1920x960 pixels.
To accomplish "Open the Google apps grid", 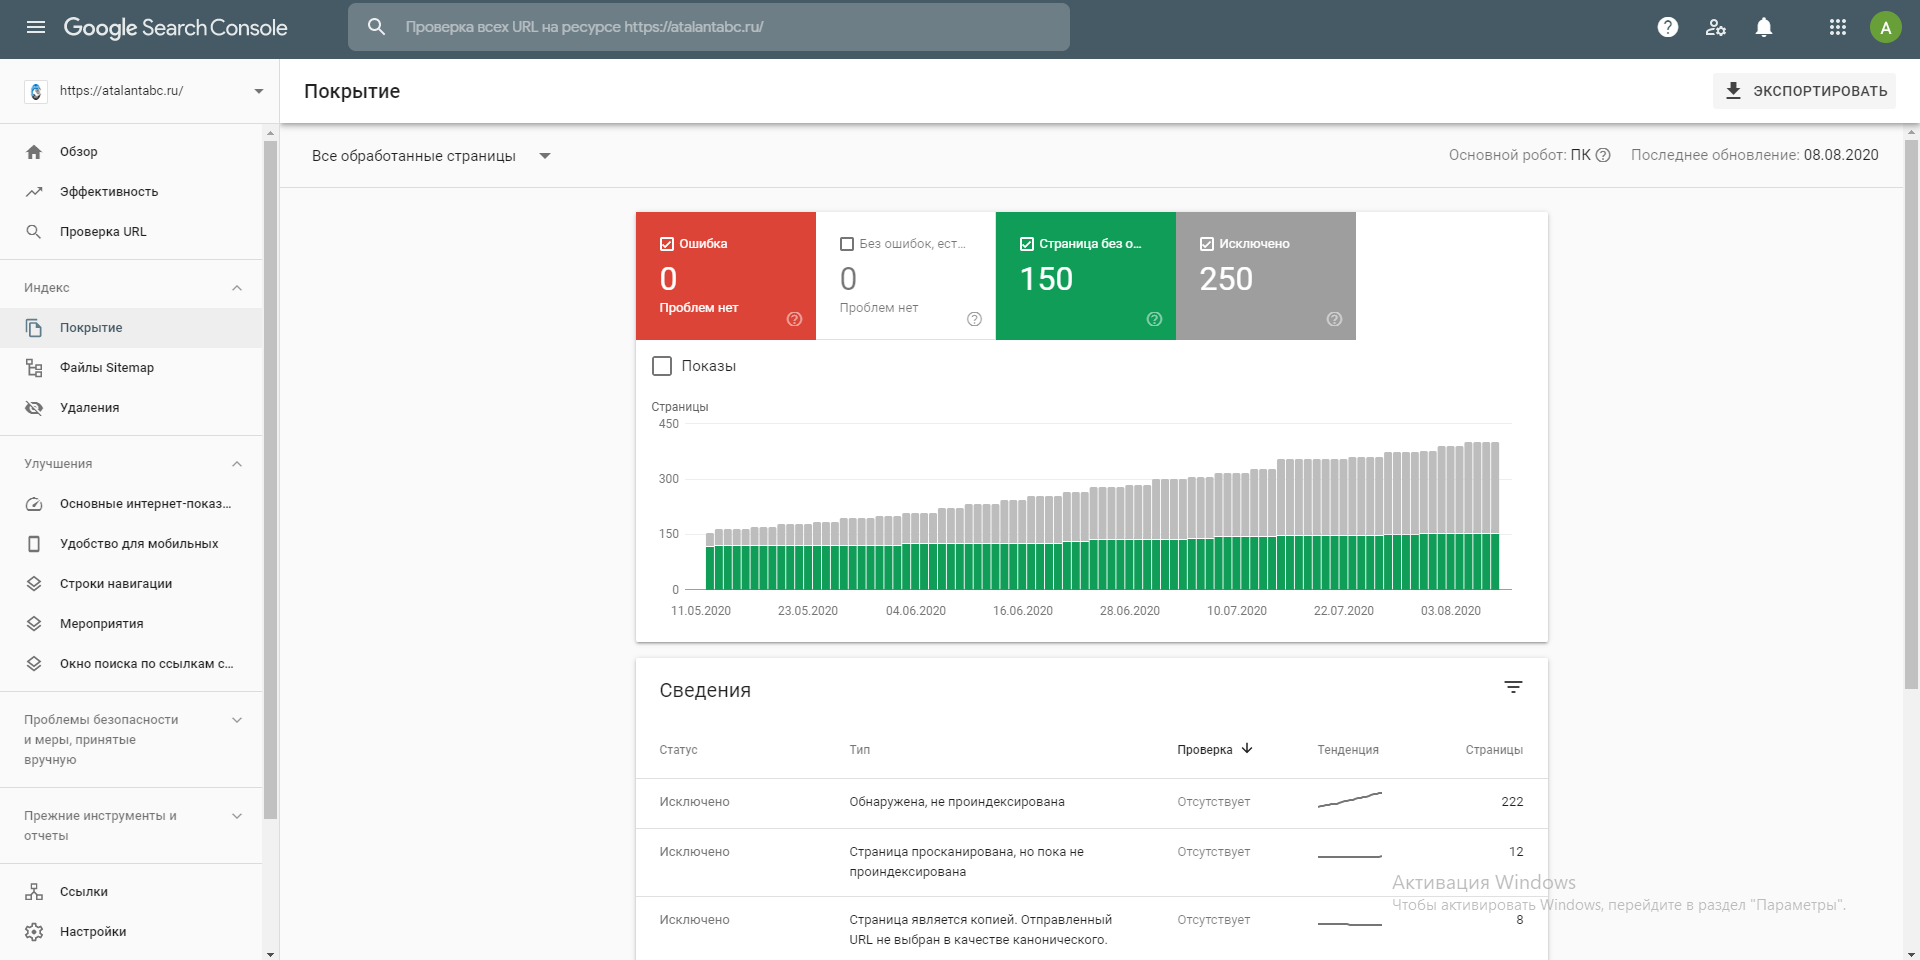I will pyautogui.click(x=1838, y=27).
